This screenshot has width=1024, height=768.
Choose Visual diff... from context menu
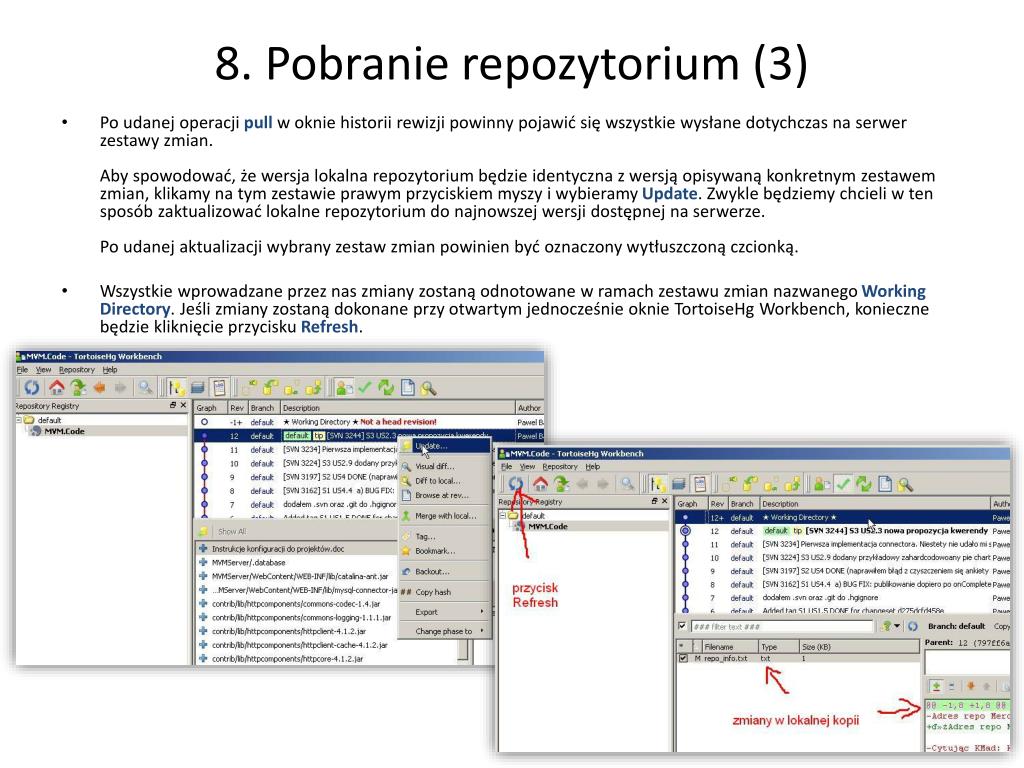tap(445, 466)
